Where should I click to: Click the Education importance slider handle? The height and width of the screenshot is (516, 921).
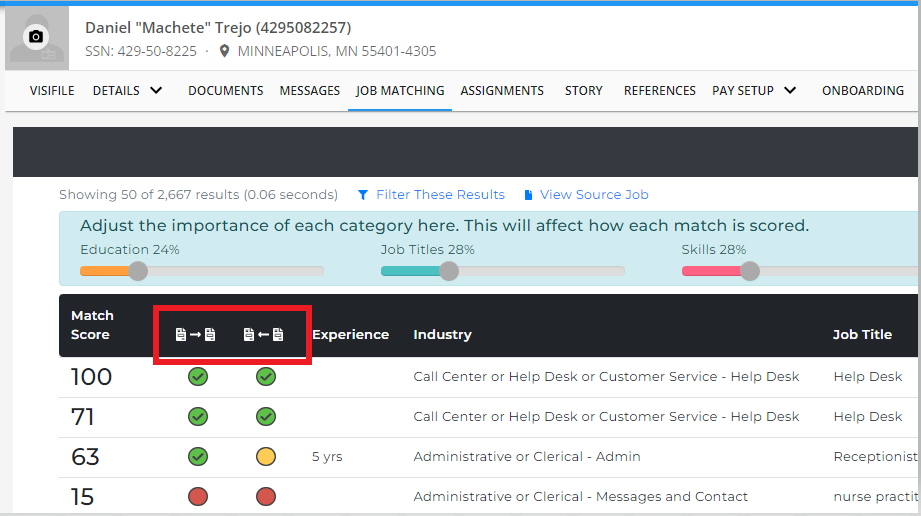(139, 271)
